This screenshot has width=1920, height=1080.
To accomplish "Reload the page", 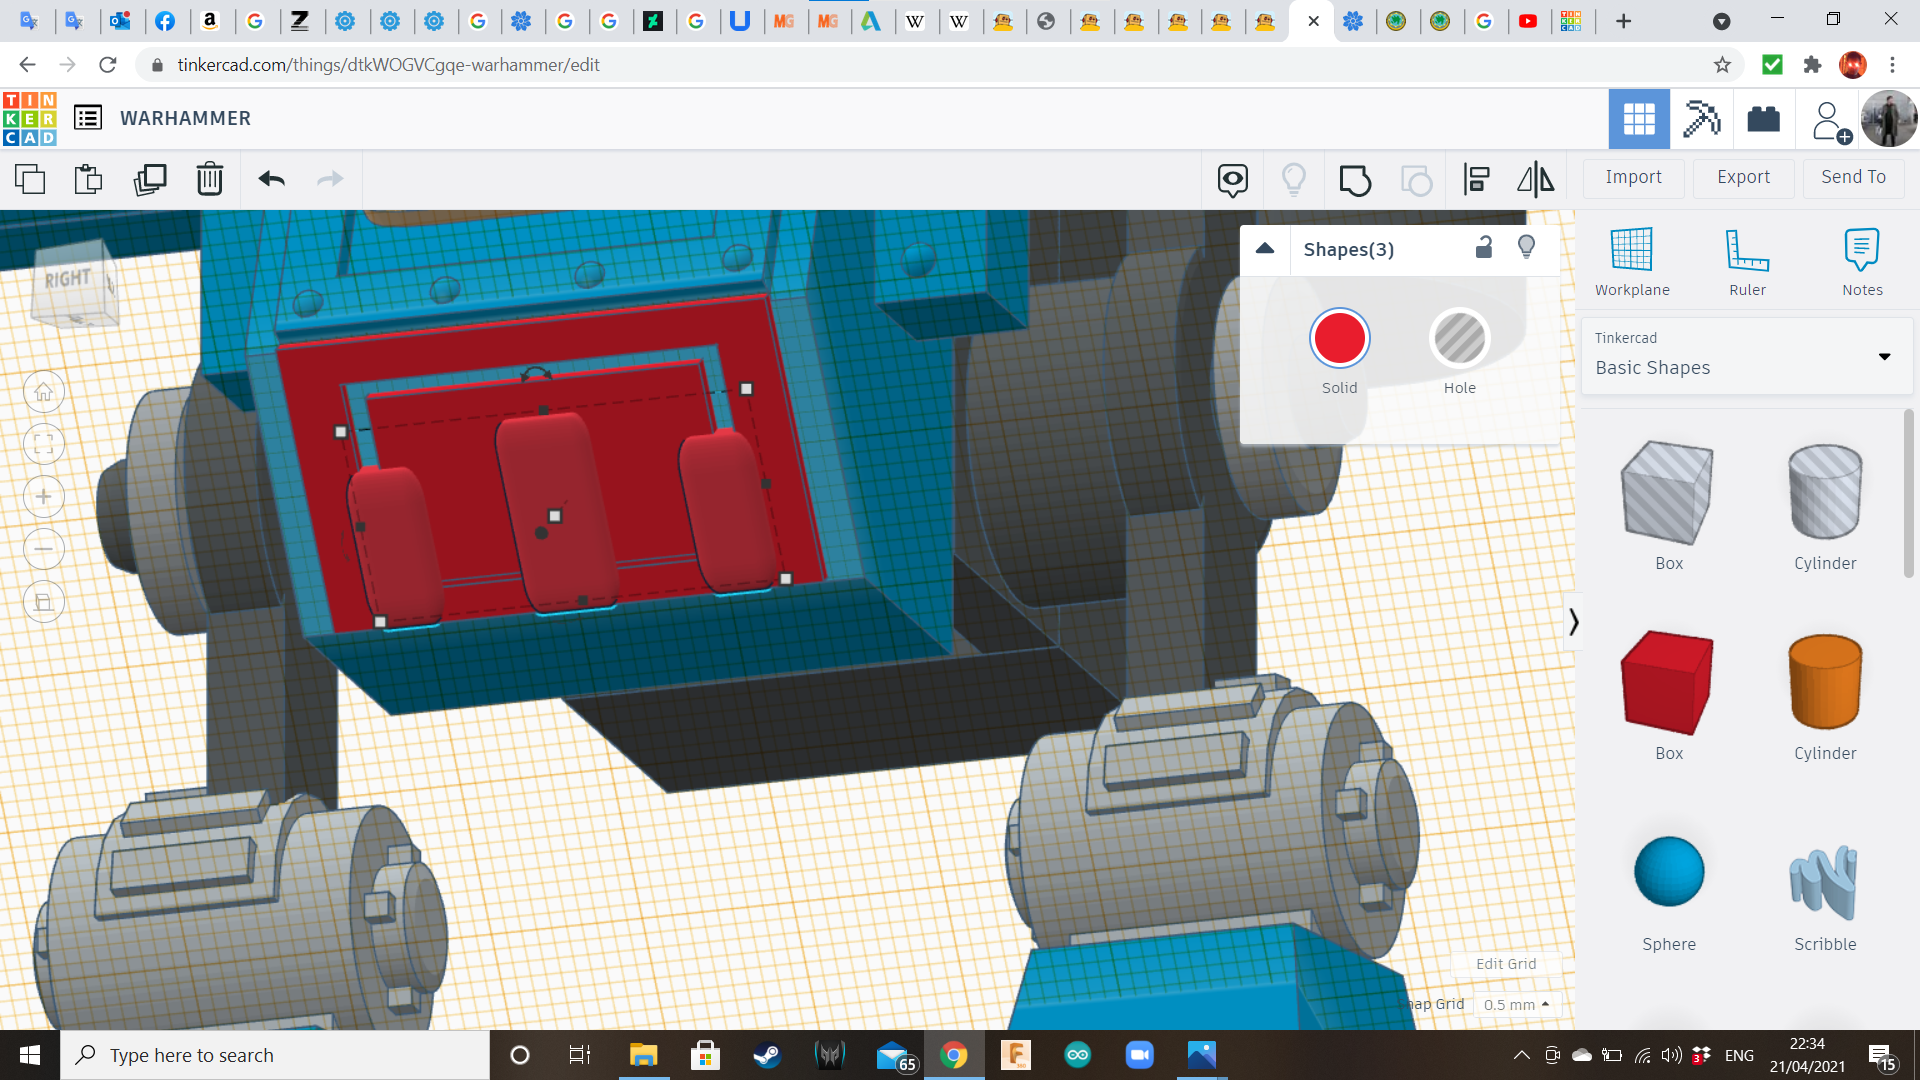I will coord(108,65).
